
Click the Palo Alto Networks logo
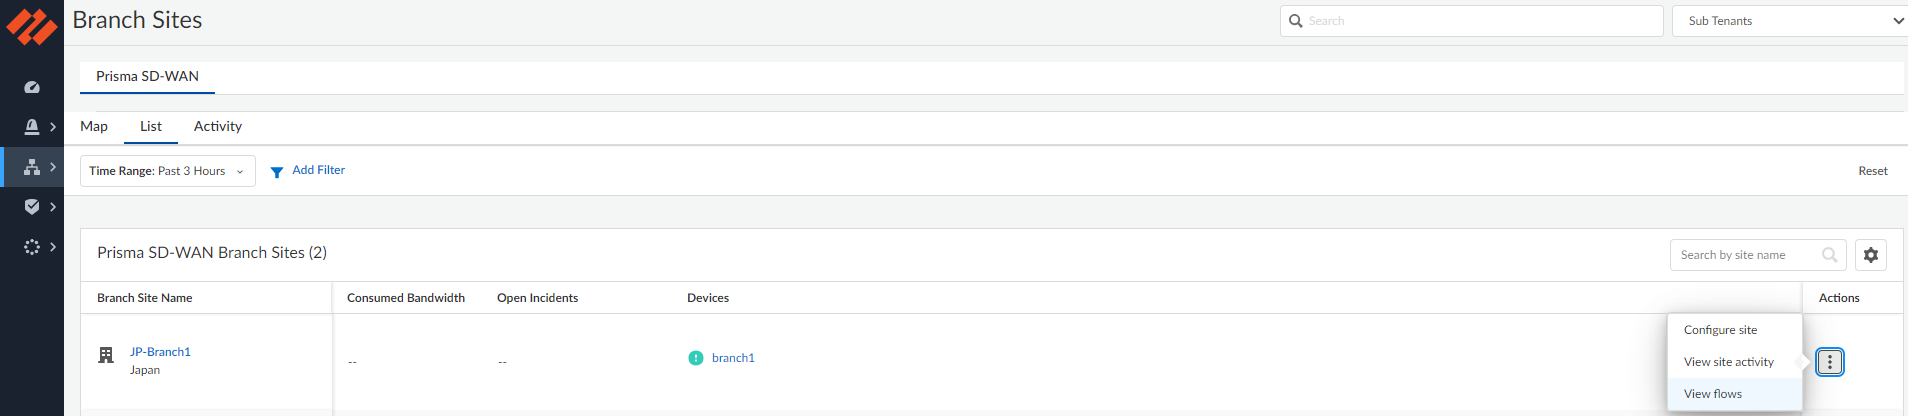pos(32,26)
